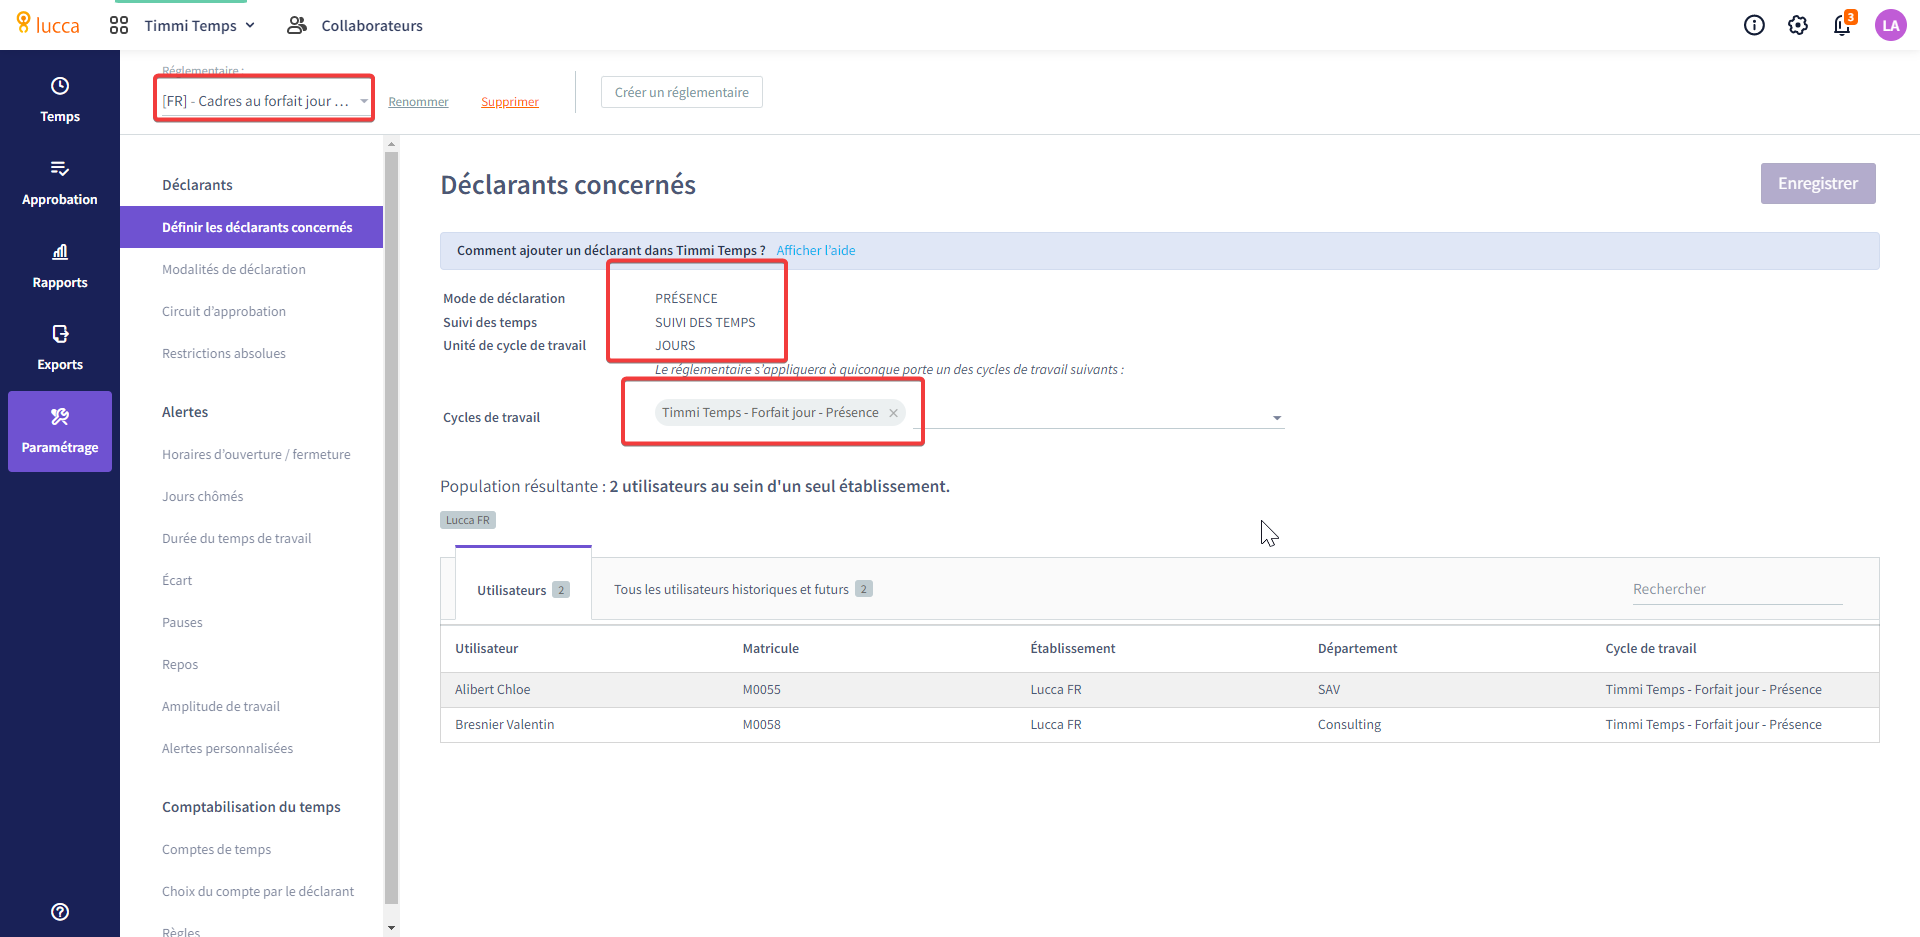Switch to Tous les utilisateurs historiques et futurs tab
Image resolution: width=1920 pixels, height=937 pixels.
tap(743, 589)
